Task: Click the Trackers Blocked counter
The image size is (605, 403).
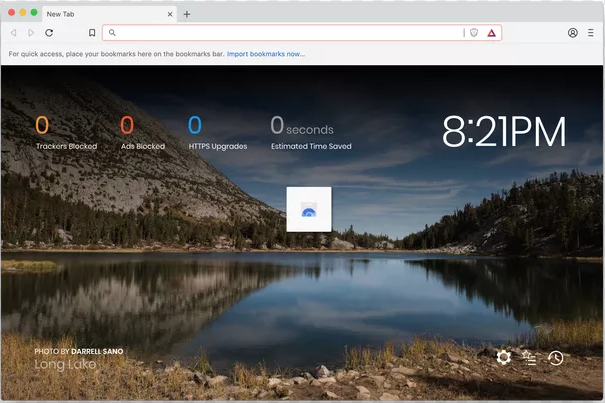Action: [66, 134]
